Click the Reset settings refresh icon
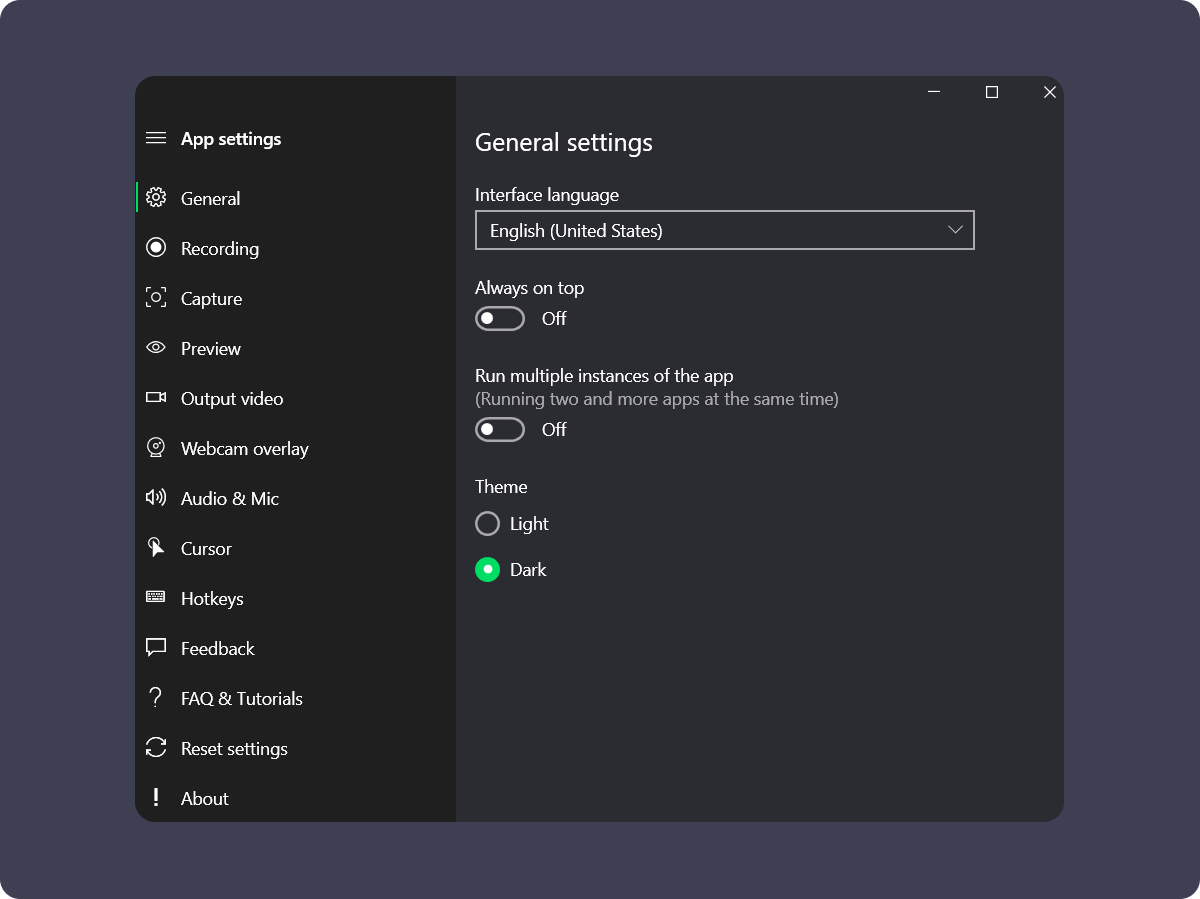This screenshot has height=899, width=1200. tap(156, 748)
